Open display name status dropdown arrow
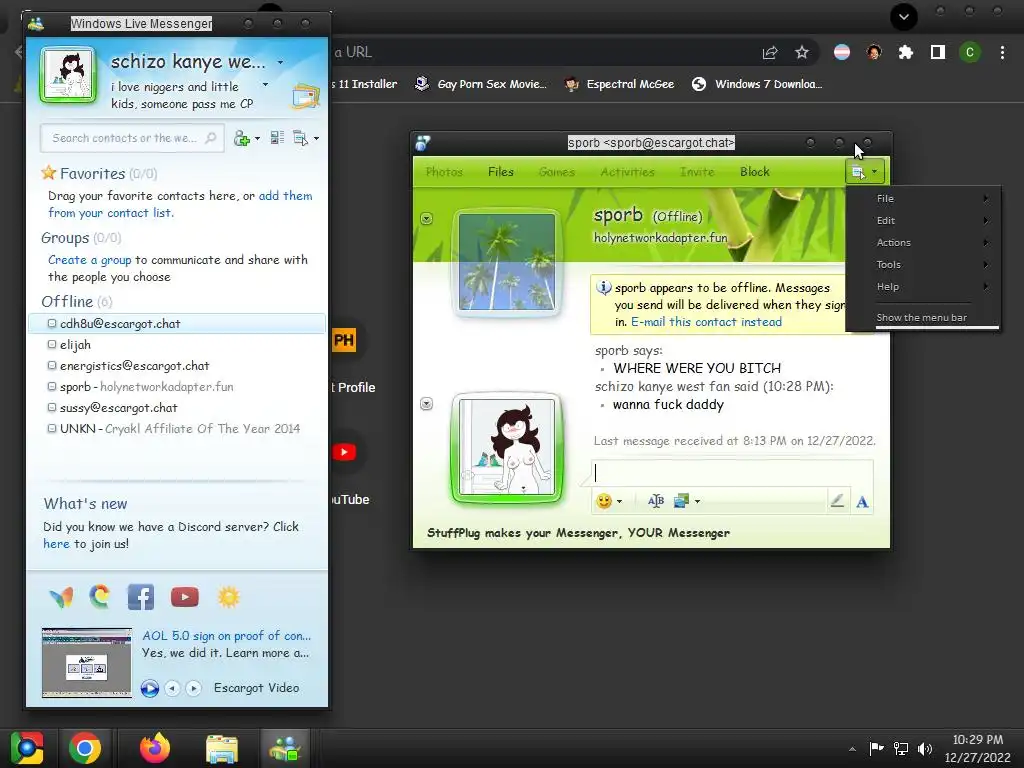Screen dimensions: 1024x768 coord(280,63)
